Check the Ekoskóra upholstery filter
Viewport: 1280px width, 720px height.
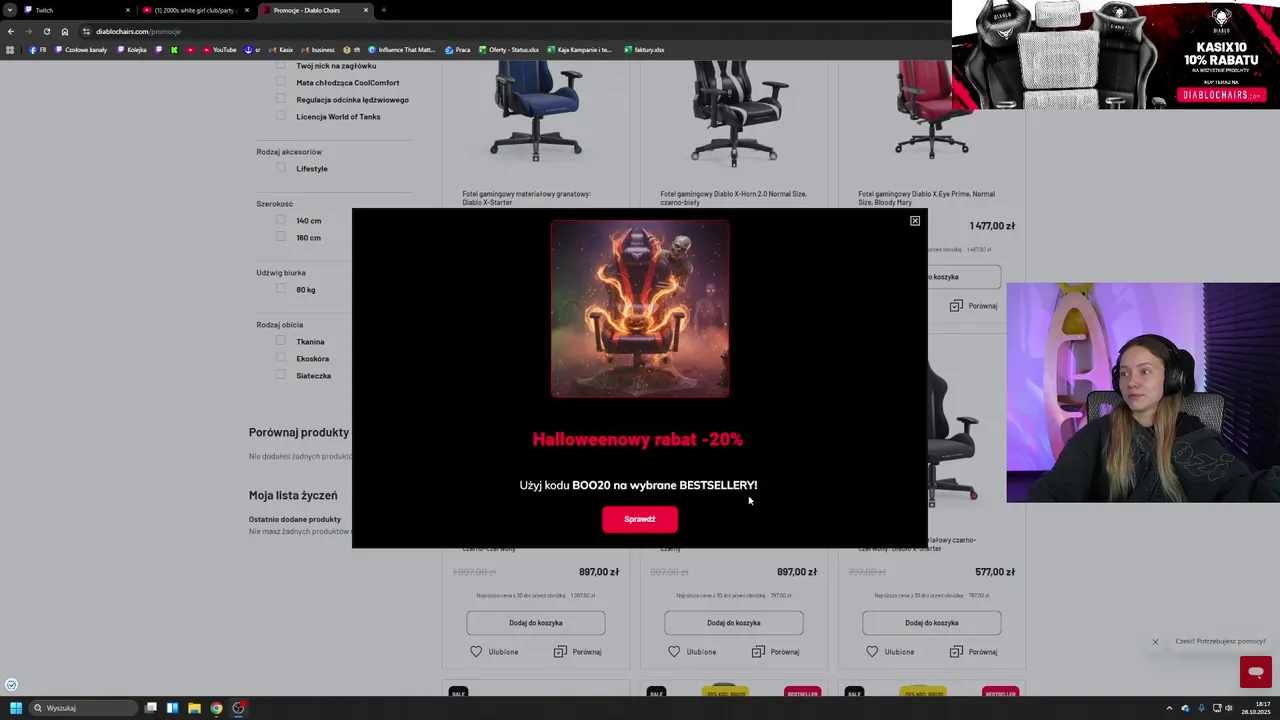(x=281, y=358)
